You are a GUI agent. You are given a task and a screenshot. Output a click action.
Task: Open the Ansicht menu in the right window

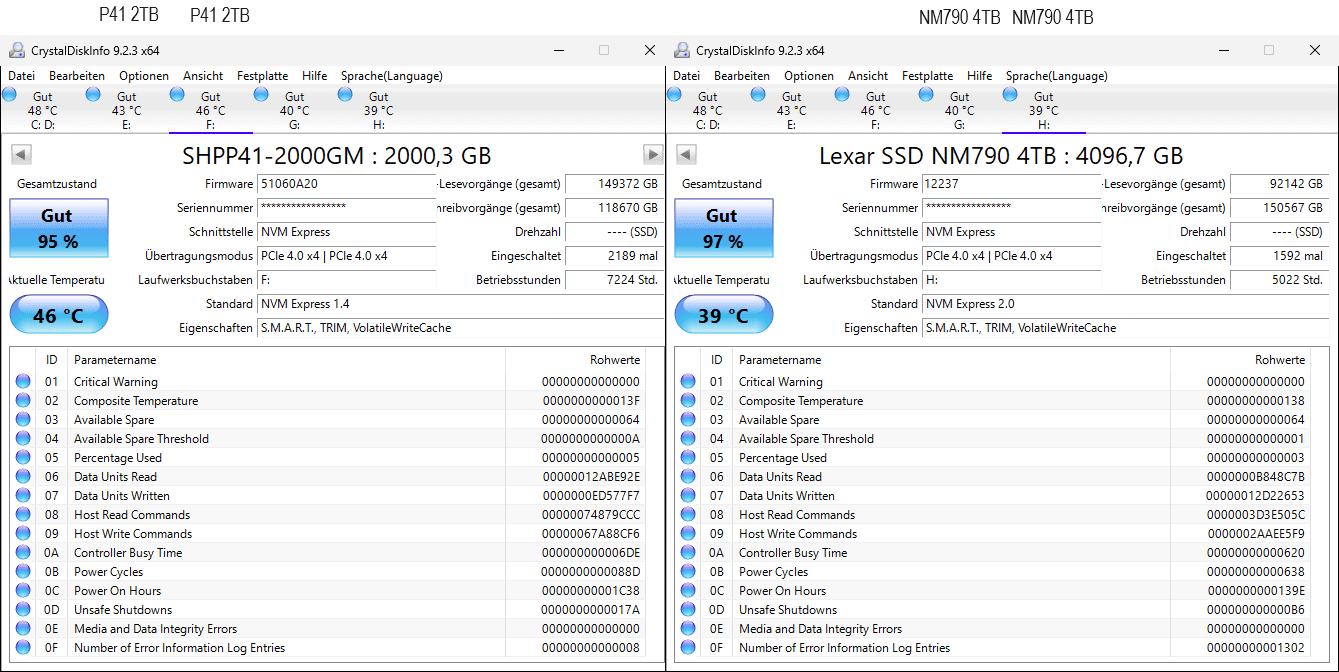pyautogui.click(x=868, y=76)
